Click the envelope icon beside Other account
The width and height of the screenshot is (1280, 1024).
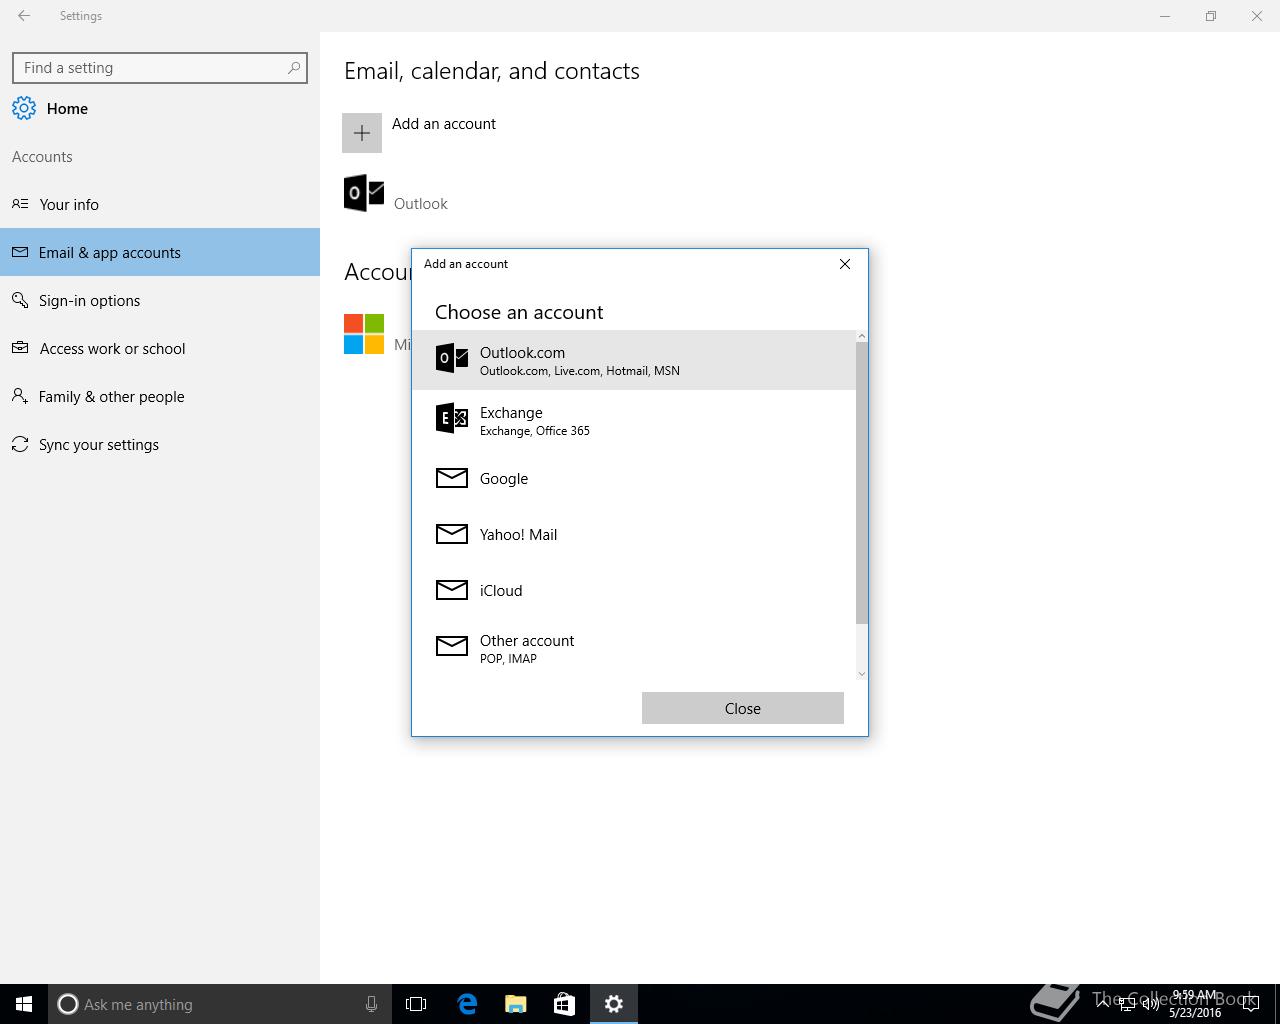[x=452, y=646]
